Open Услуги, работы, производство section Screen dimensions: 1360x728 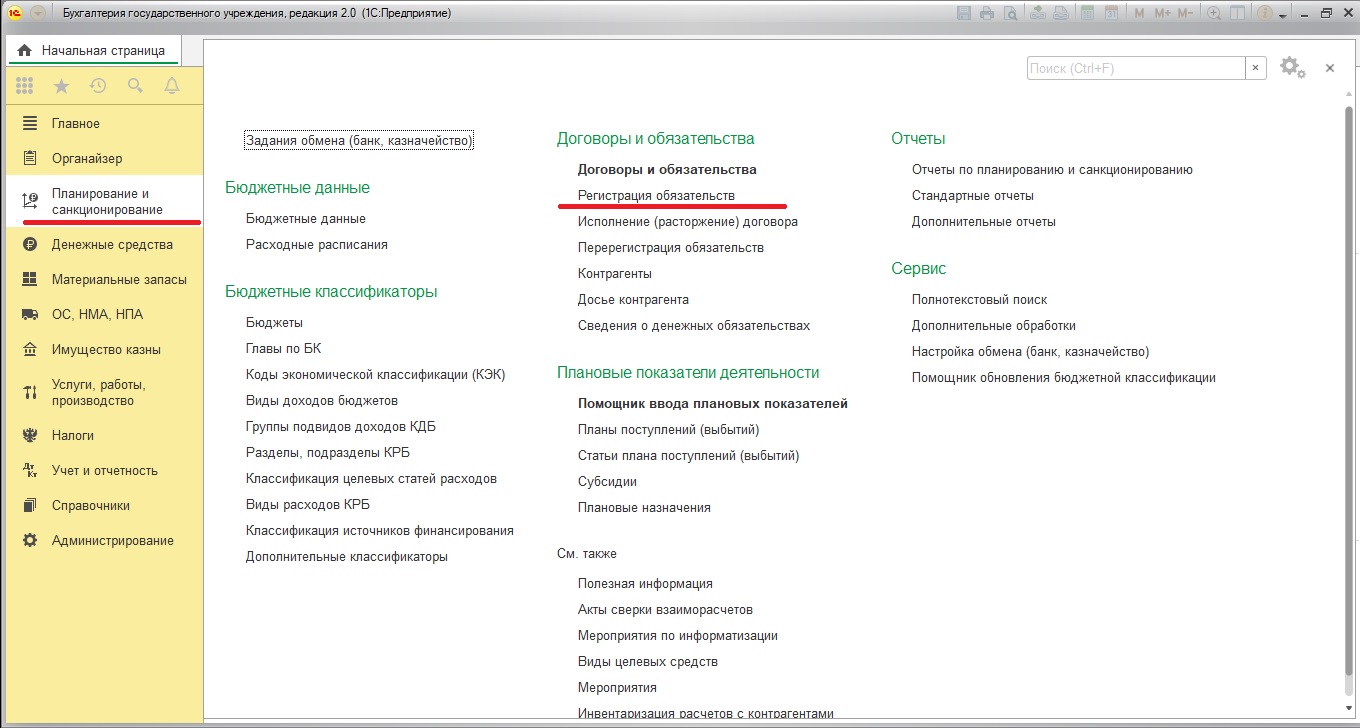tap(103, 392)
